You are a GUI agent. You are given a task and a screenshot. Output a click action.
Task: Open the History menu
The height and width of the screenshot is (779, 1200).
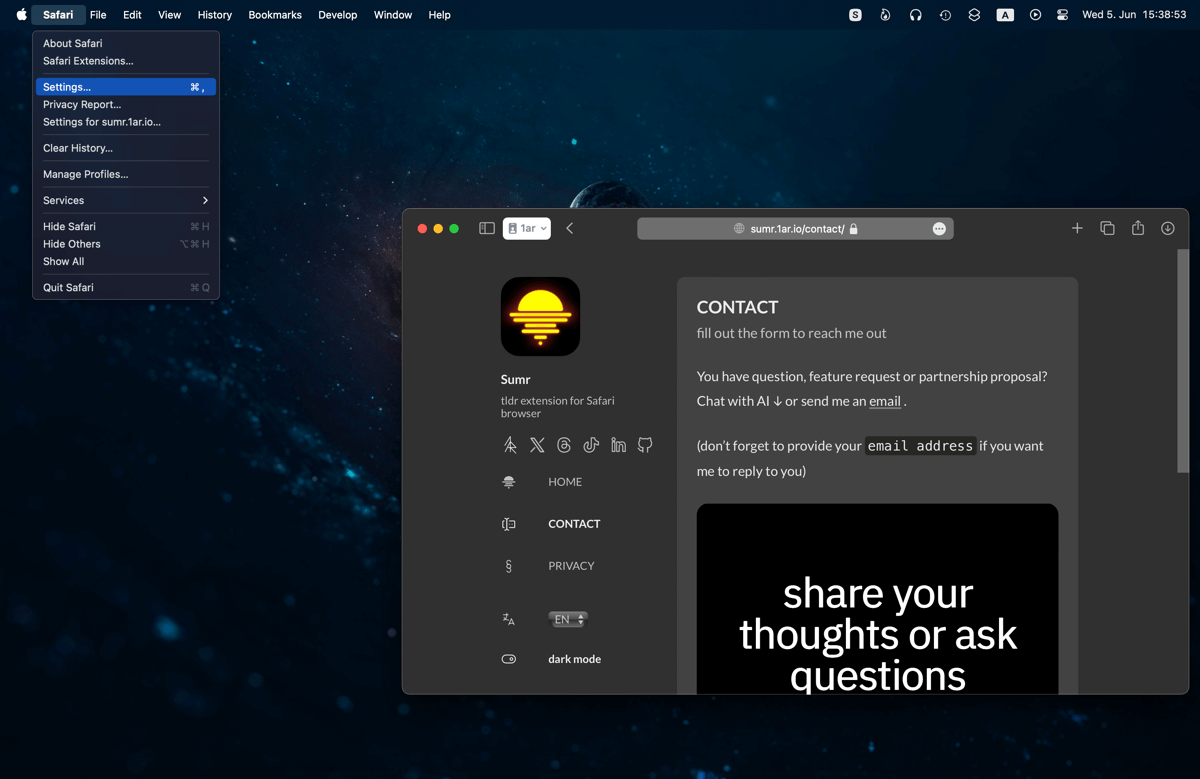tap(215, 15)
